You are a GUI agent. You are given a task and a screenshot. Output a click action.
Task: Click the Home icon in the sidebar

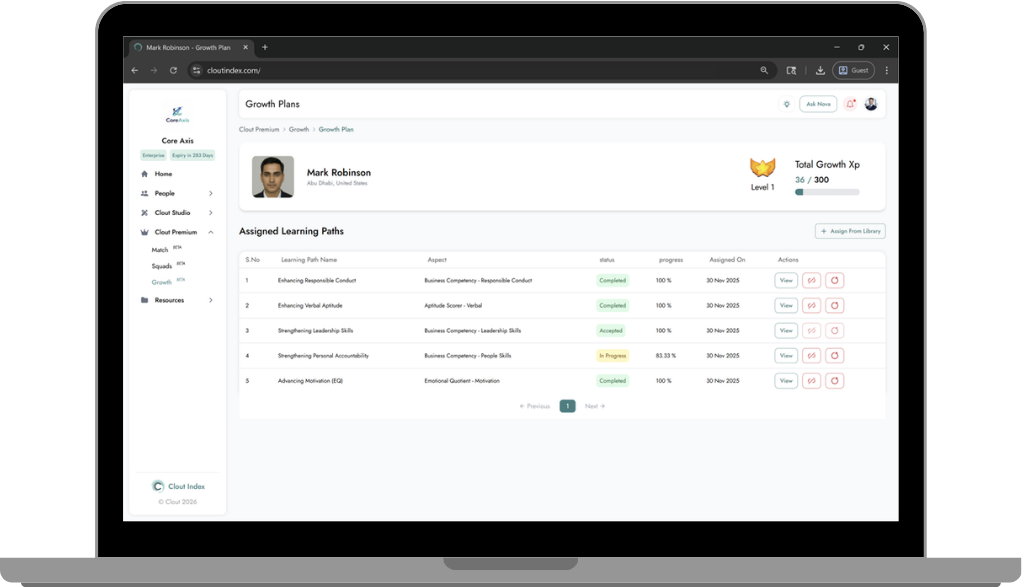click(144, 174)
